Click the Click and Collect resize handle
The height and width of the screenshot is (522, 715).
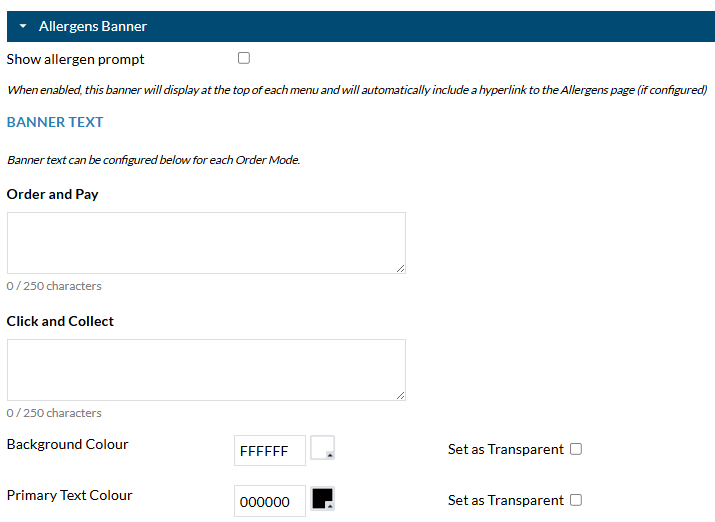tap(400, 395)
